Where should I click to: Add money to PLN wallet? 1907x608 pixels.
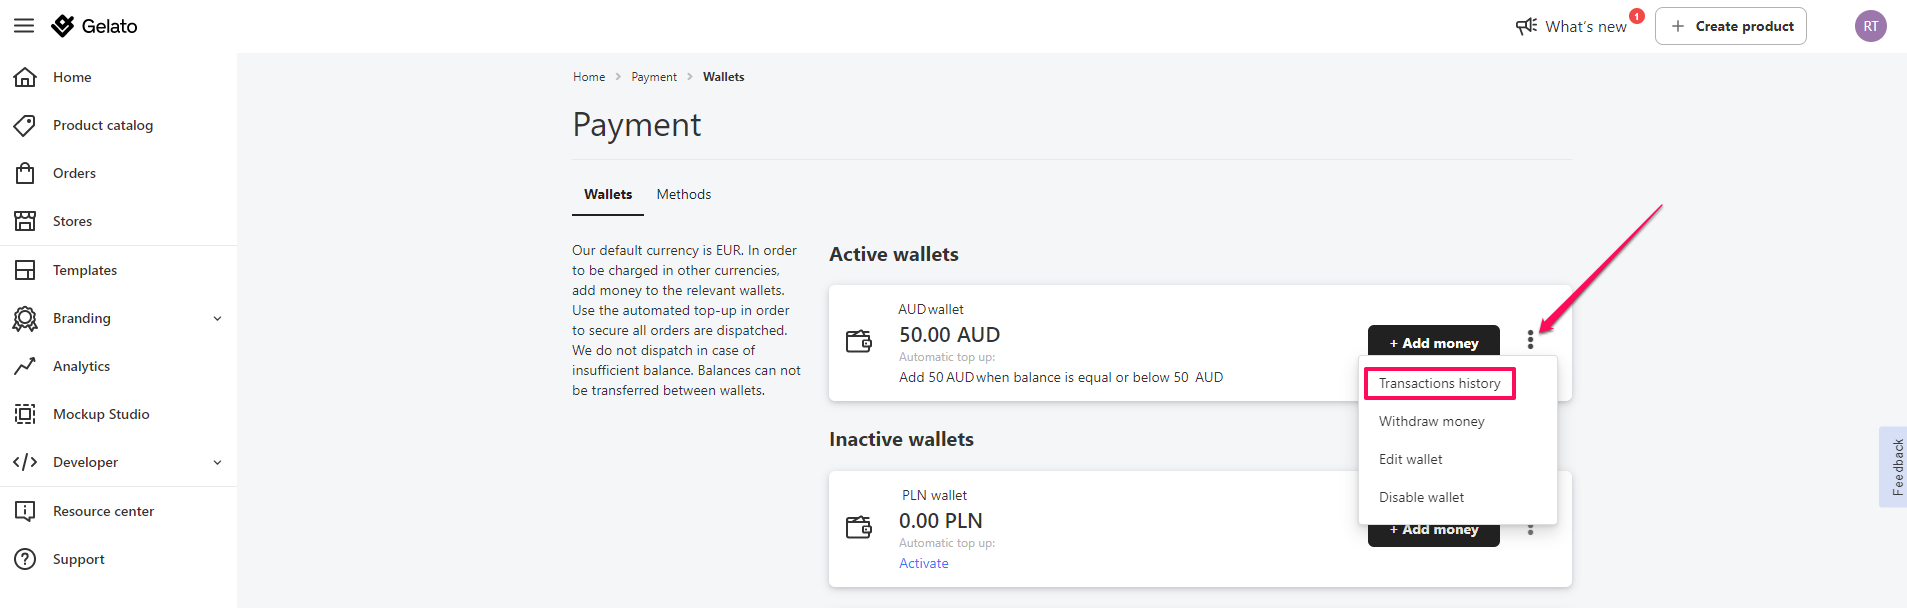coord(1433,534)
